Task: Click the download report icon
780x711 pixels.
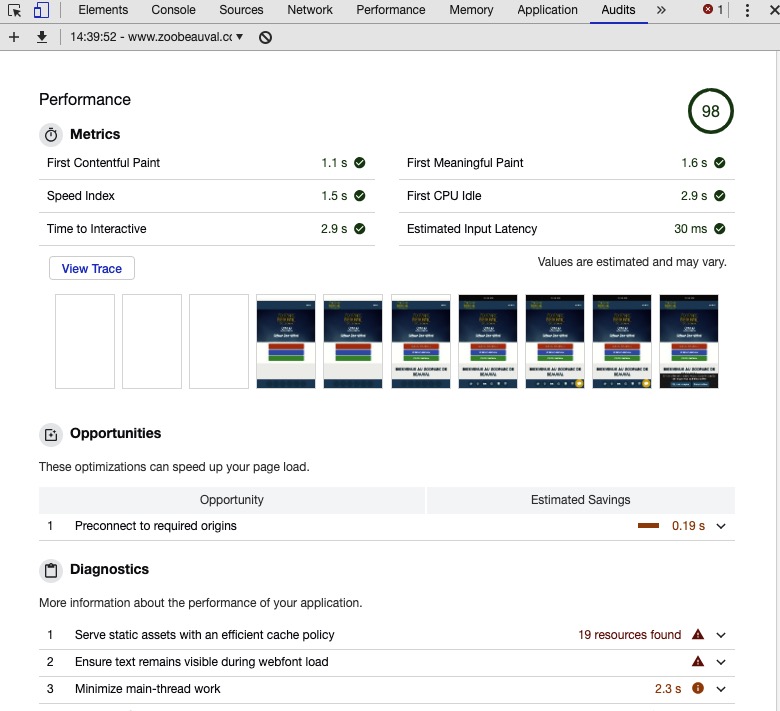Action: click(42, 37)
